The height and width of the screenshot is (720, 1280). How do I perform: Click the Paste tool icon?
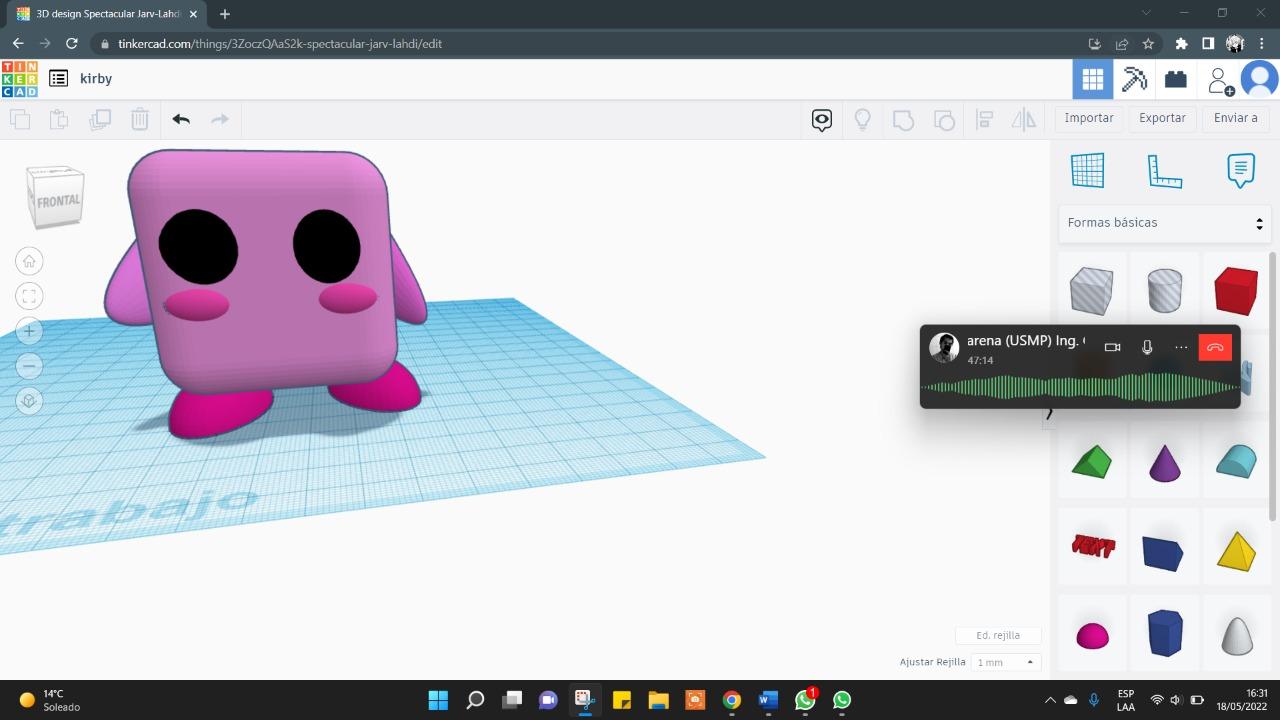(x=59, y=119)
